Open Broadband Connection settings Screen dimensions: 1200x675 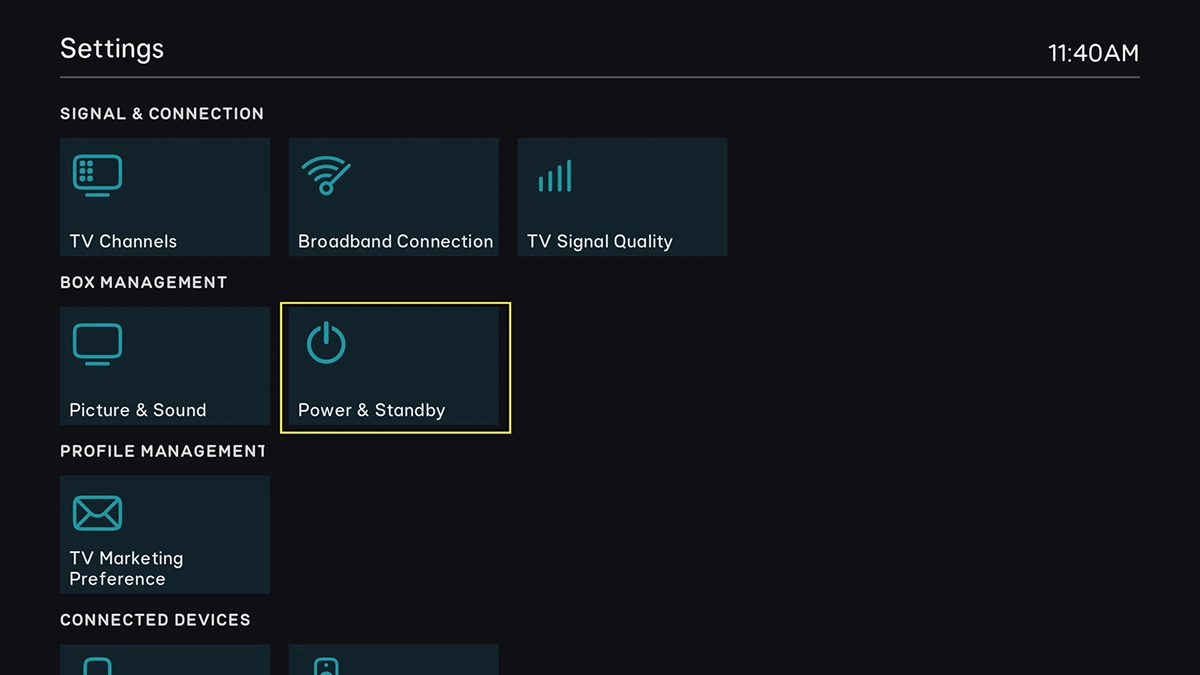point(393,196)
